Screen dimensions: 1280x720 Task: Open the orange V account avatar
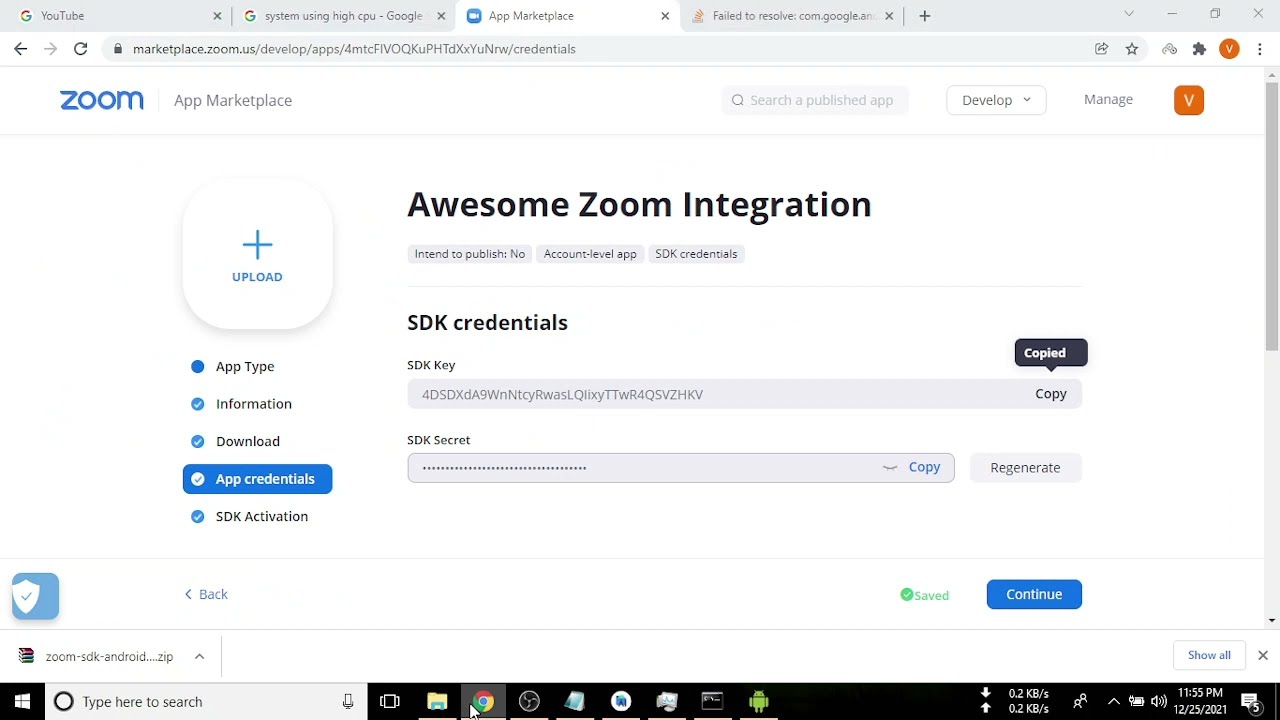[1189, 100]
